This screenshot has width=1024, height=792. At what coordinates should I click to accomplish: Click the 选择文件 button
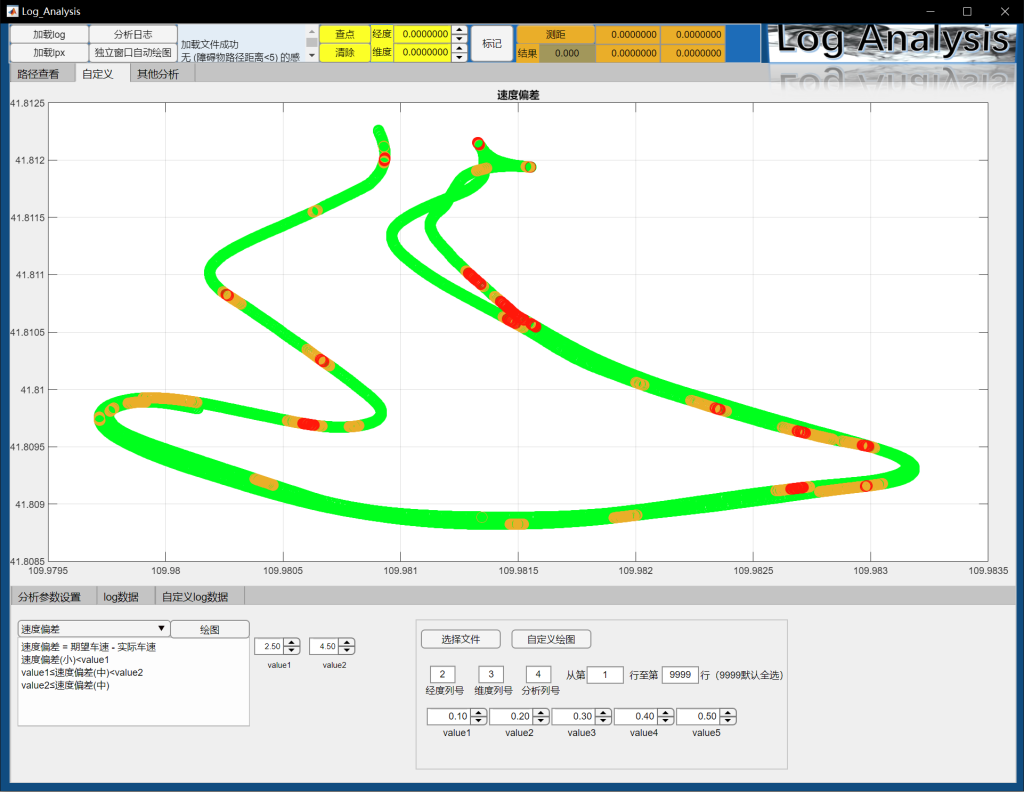tap(461, 639)
